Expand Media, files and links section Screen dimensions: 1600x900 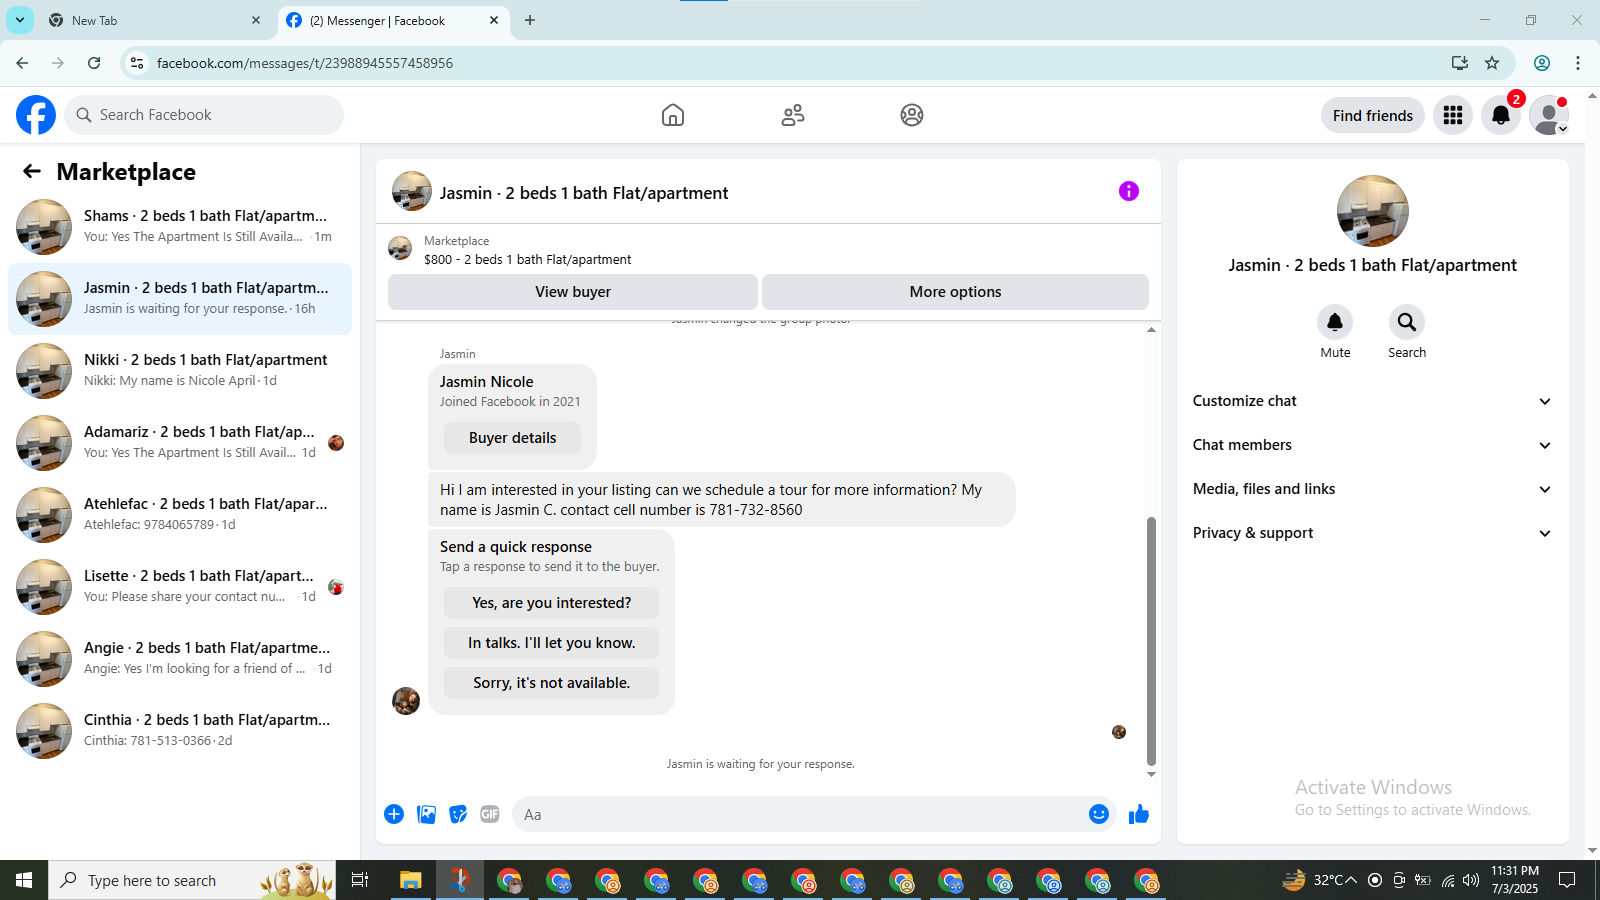[x=1372, y=489]
